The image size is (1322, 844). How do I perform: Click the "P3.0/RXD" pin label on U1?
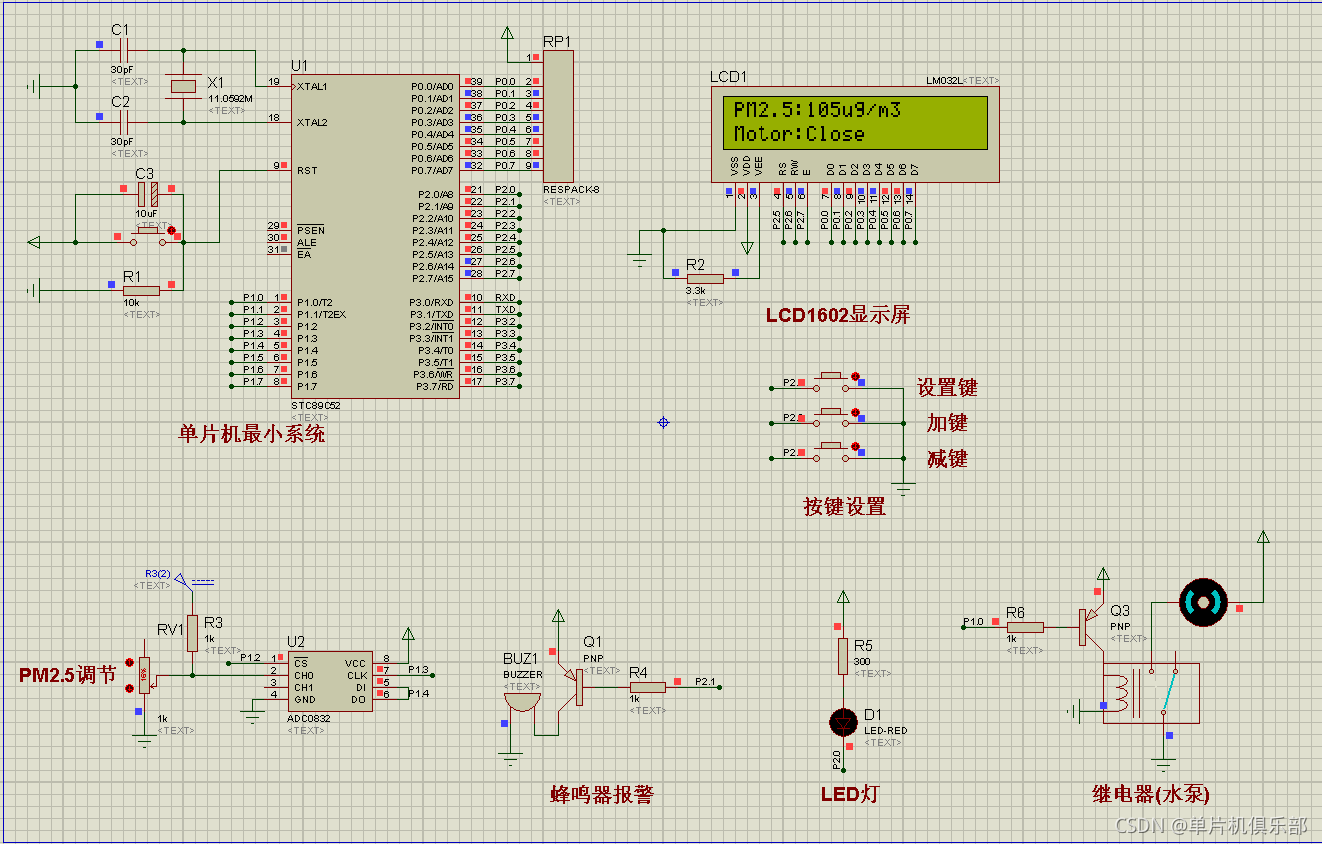(x=431, y=302)
